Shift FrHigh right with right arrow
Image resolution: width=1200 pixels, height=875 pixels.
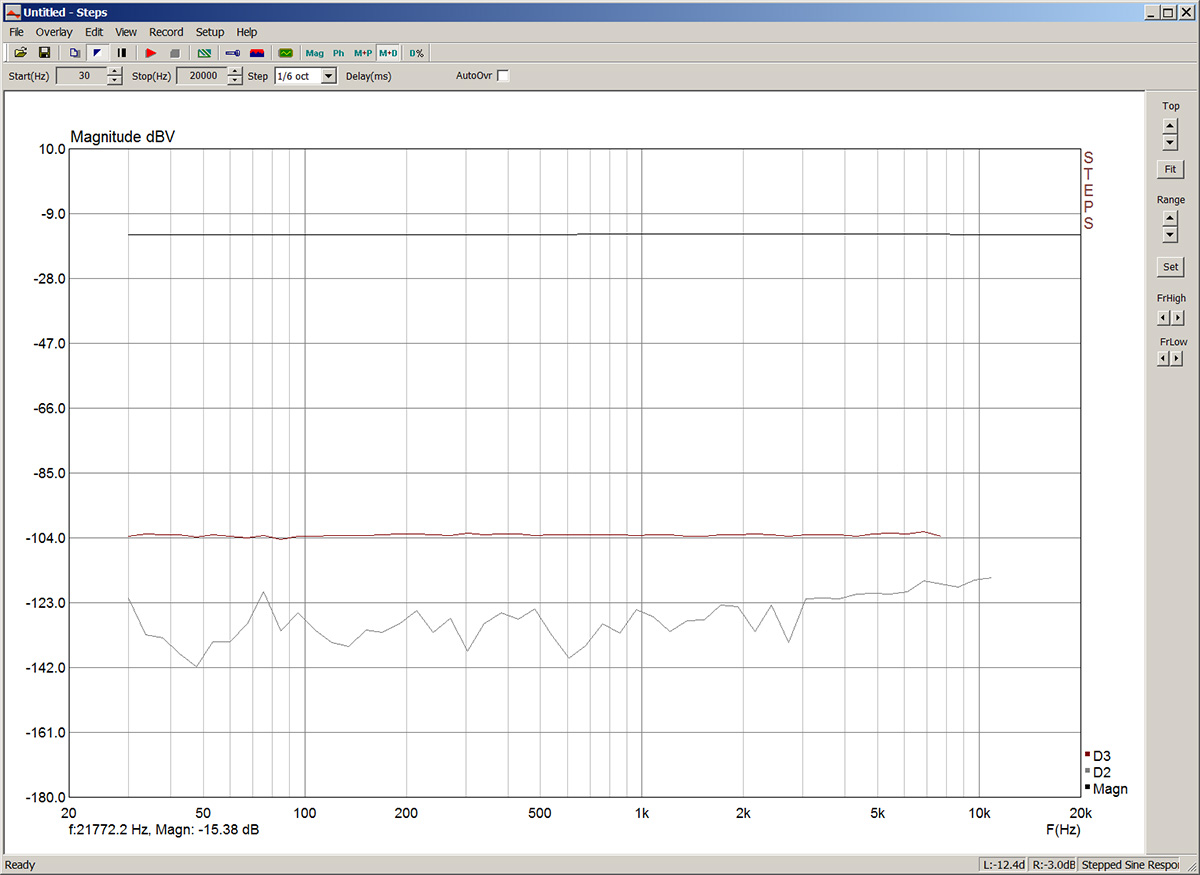(1177, 318)
